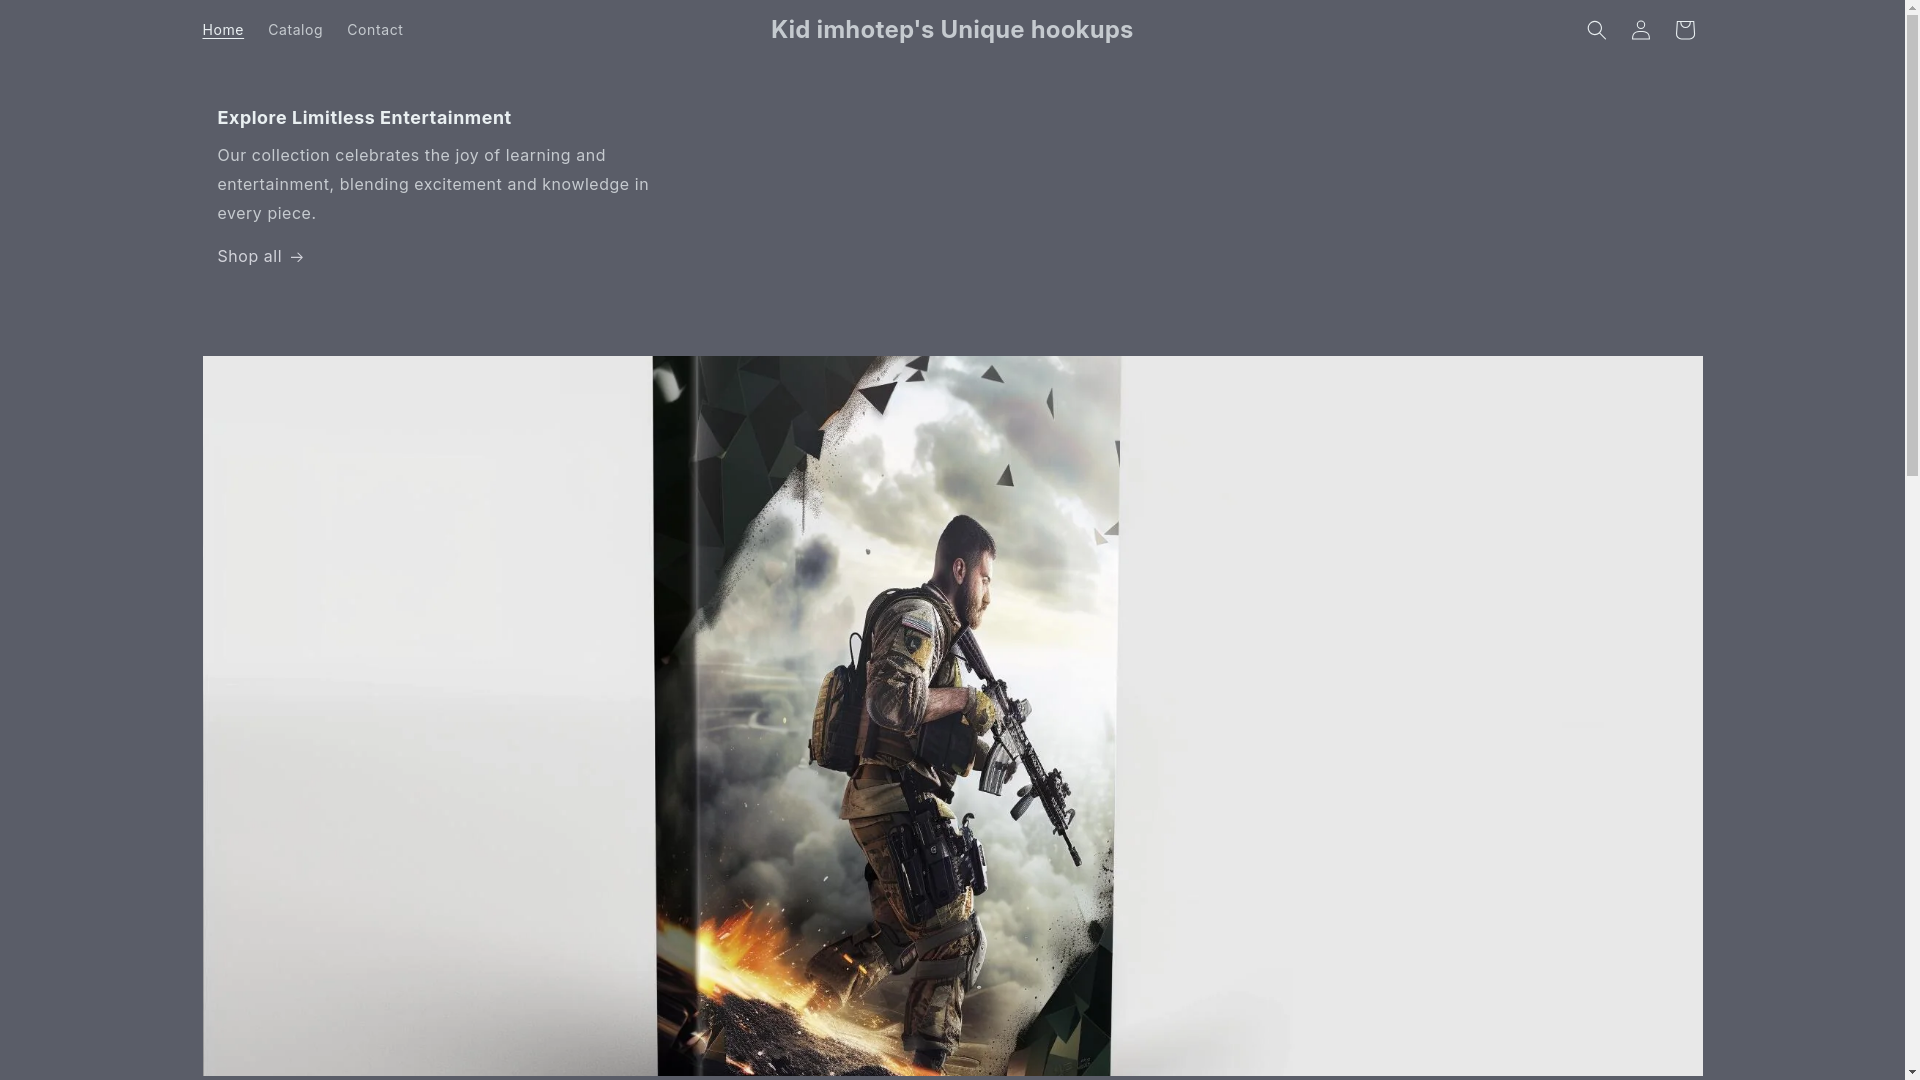Follow the Shop all link

[261, 257]
